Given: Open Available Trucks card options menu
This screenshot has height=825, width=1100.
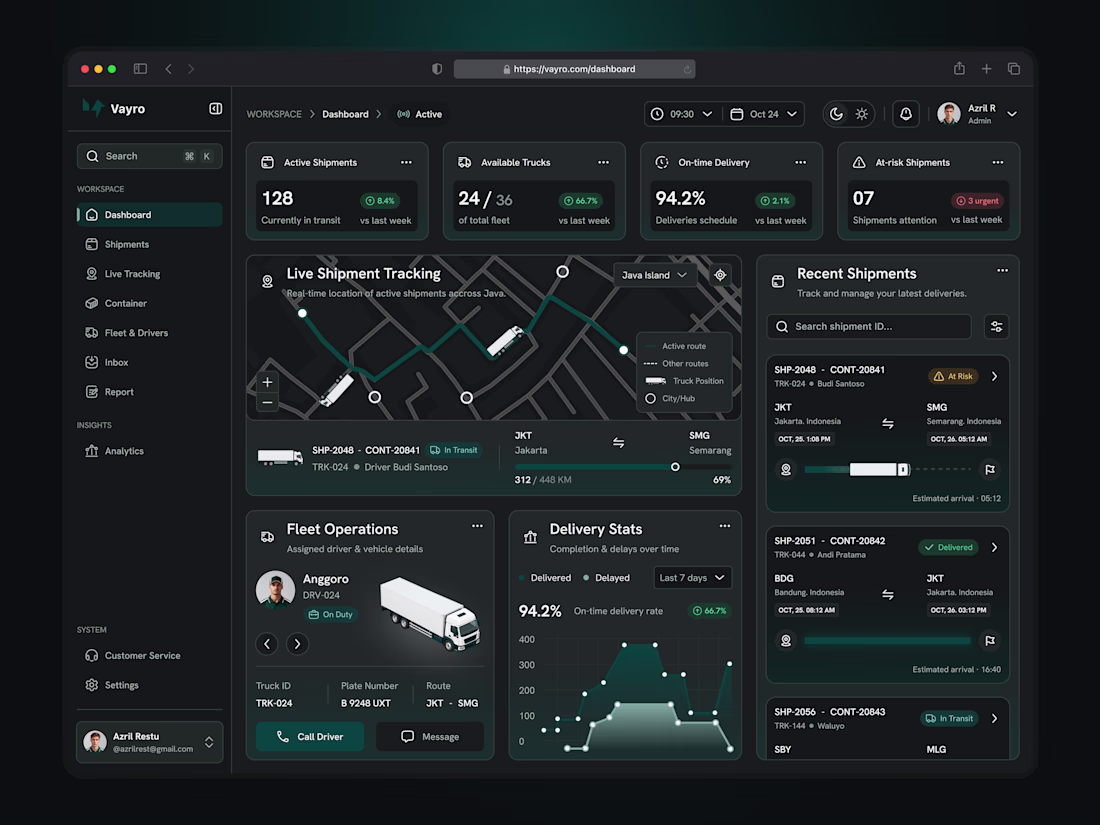Looking at the screenshot, I should tap(603, 162).
